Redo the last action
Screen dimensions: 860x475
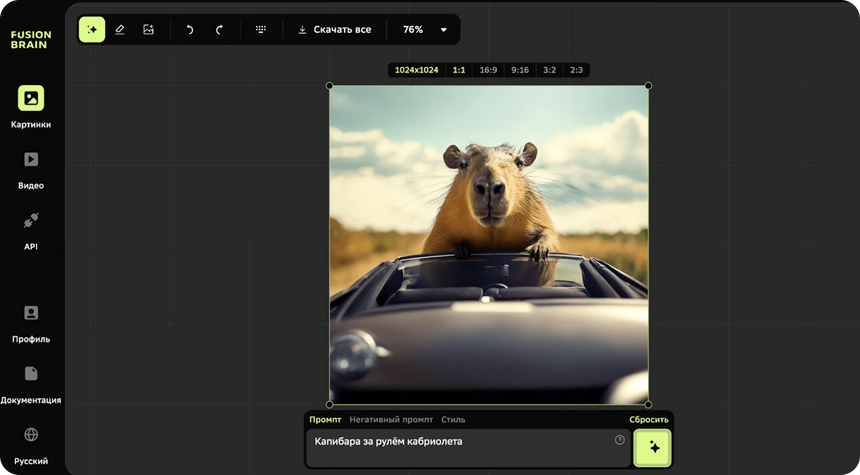219,30
